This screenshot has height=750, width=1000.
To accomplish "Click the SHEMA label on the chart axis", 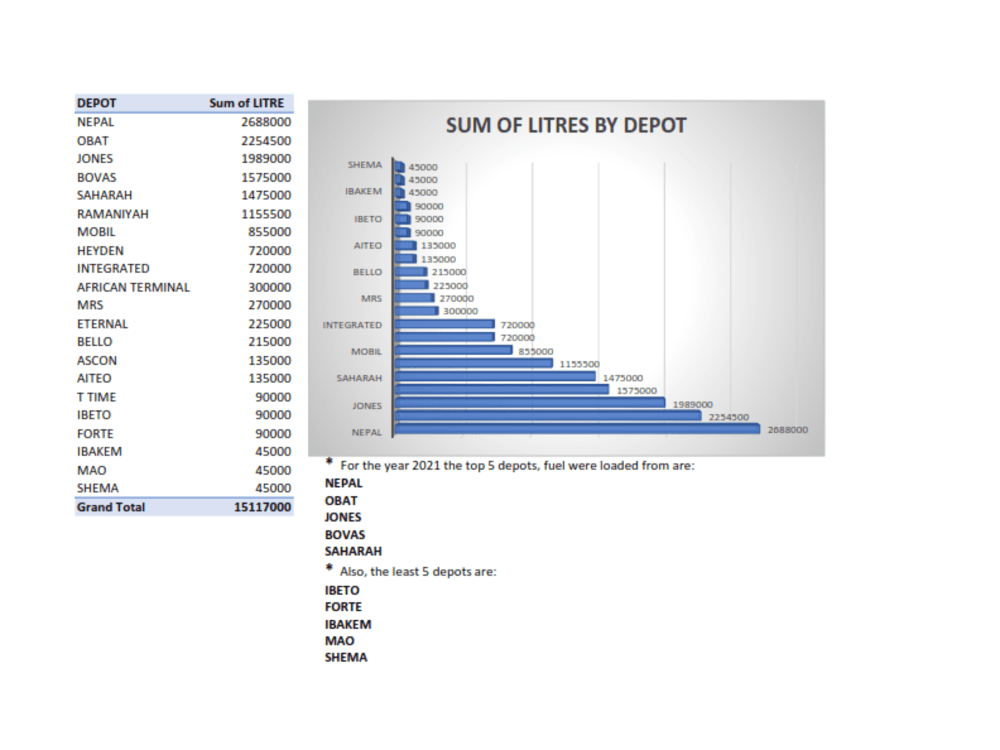I will click(x=365, y=165).
